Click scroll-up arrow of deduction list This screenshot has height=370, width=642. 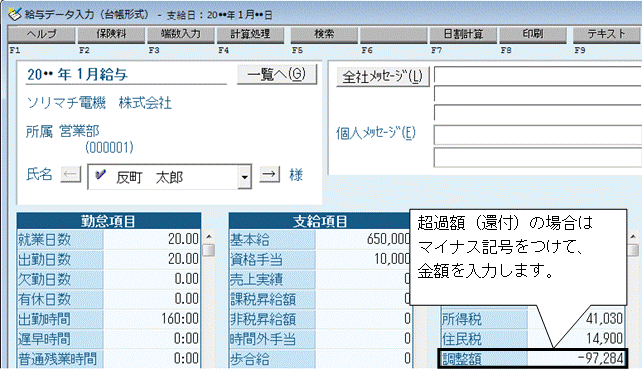coord(633,237)
